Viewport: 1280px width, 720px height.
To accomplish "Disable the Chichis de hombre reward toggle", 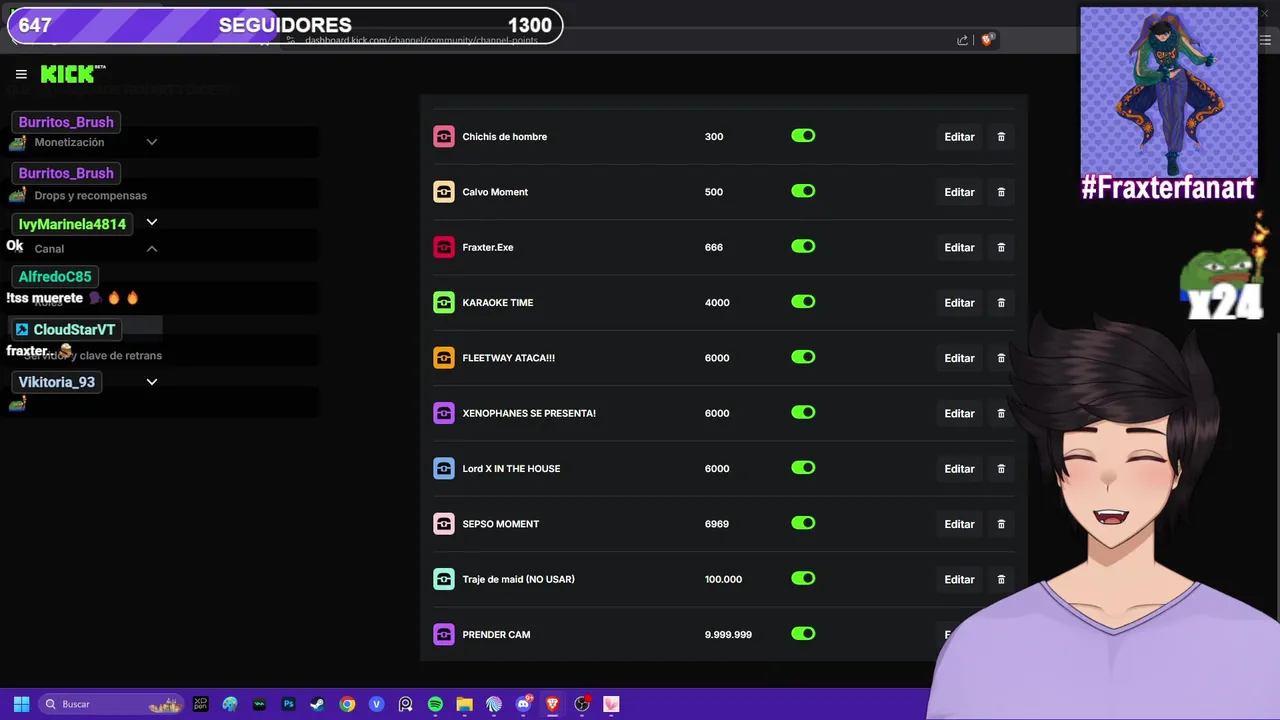I will [803, 136].
